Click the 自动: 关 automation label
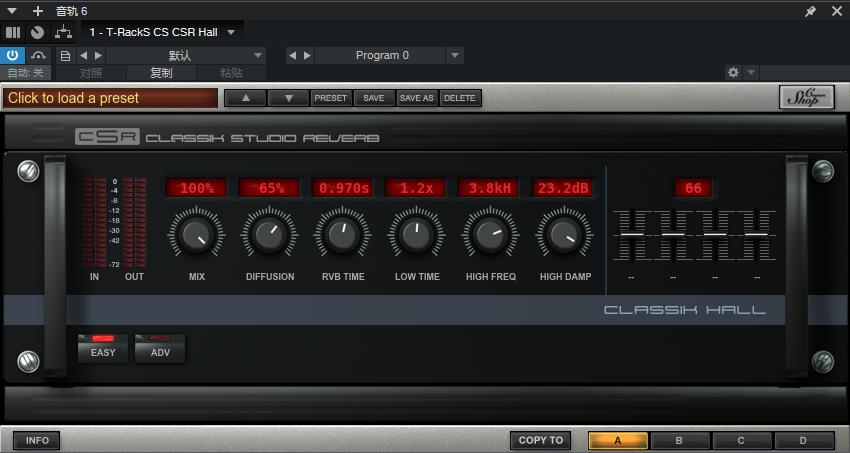Viewport: 850px width, 453px height. click(x=25, y=73)
